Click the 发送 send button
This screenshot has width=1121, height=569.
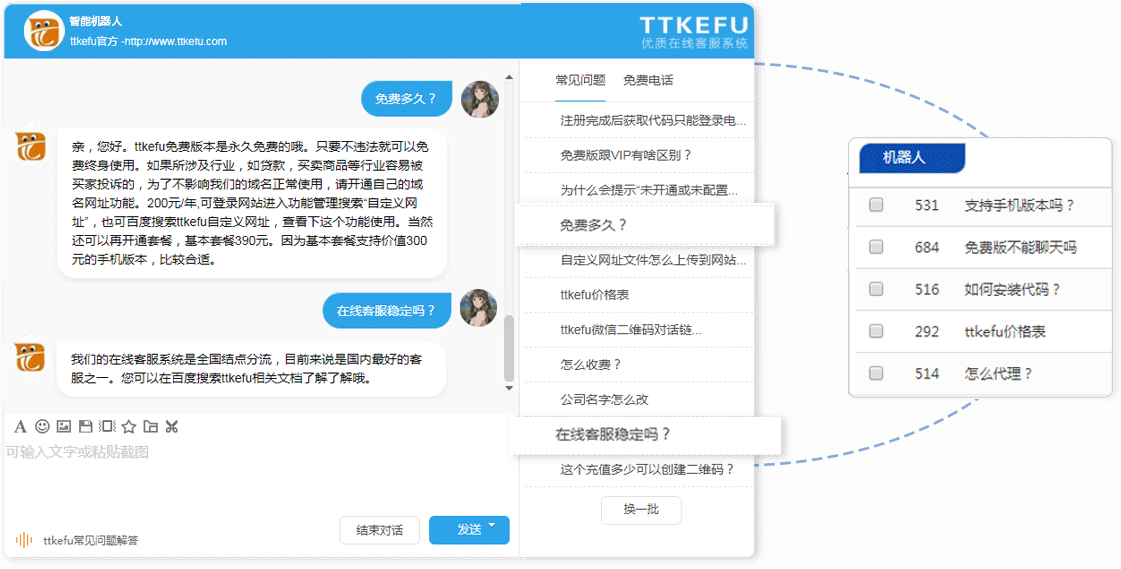pos(469,530)
